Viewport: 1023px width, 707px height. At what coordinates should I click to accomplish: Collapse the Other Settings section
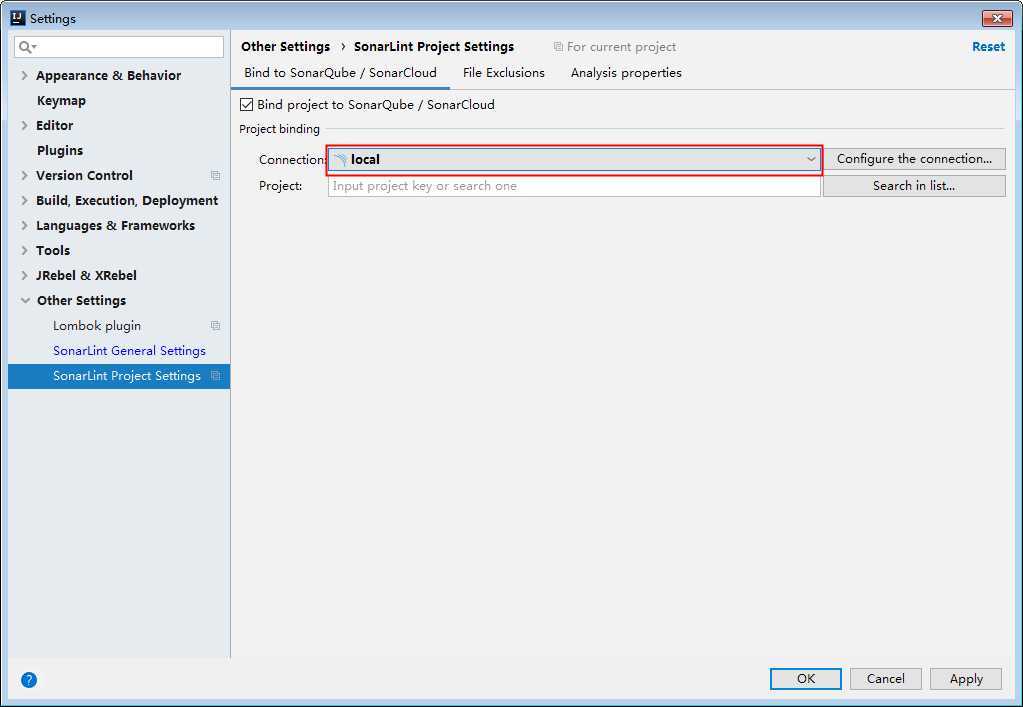coord(25,301)
